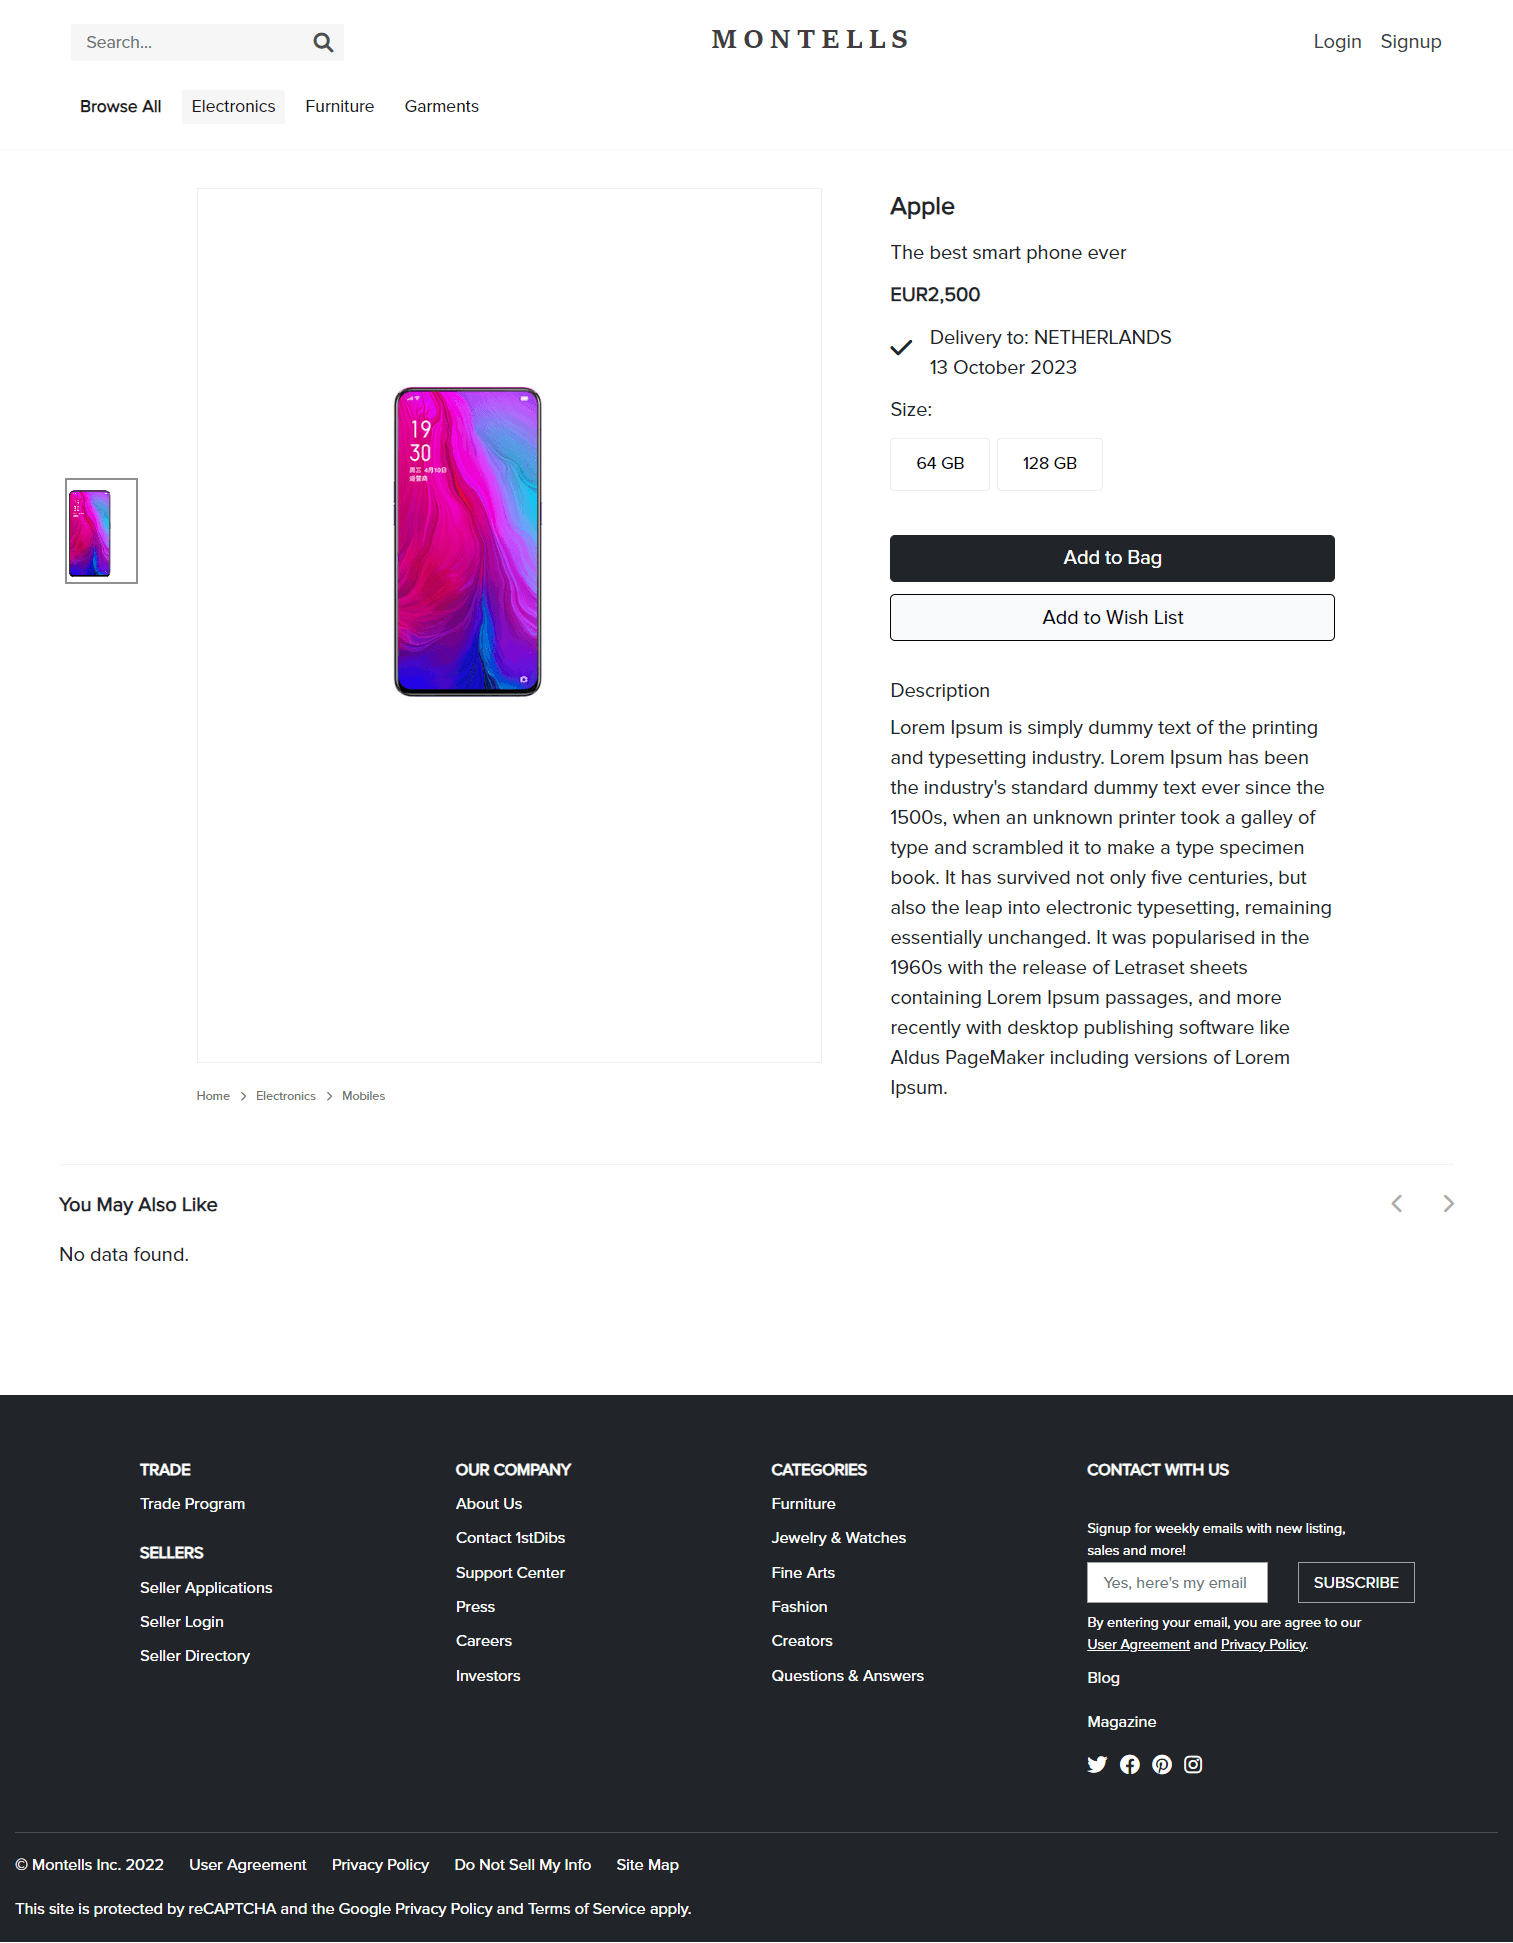This screenshot has width=1513, height=1943.
Task: Show next You May Also Like items
Action: click(x=1448, y=1204)
